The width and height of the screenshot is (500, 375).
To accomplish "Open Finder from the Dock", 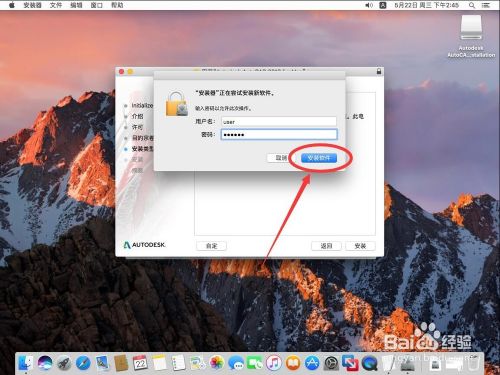I will (x=26, y=363).
